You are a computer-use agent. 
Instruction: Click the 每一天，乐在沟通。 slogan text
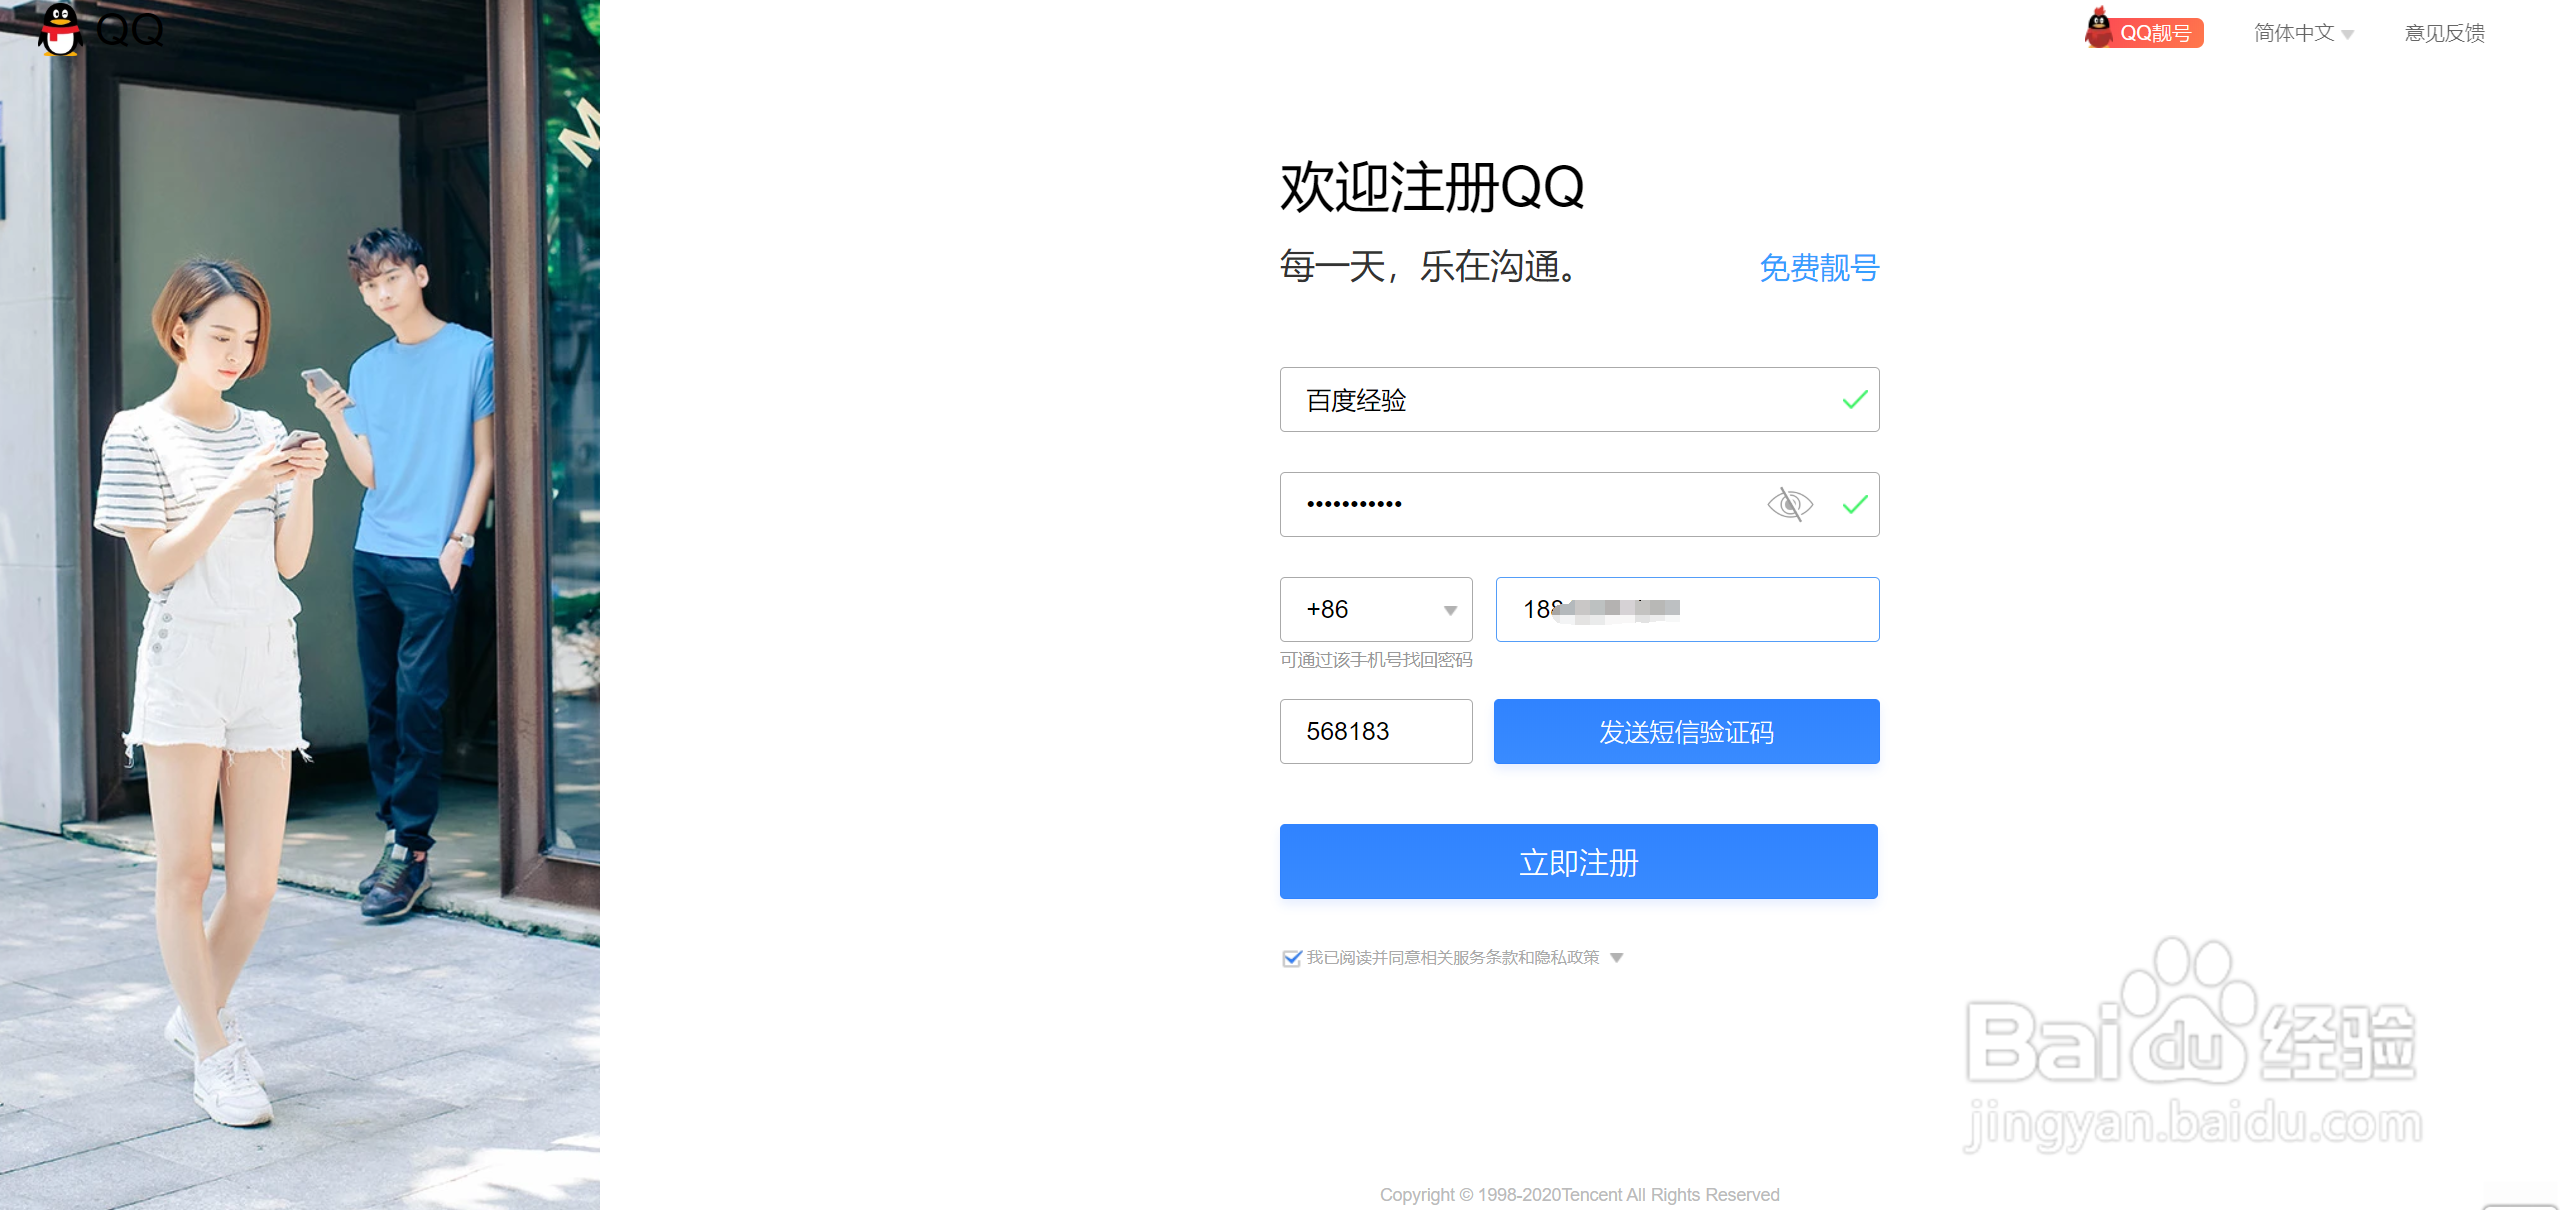(1431, 267)
